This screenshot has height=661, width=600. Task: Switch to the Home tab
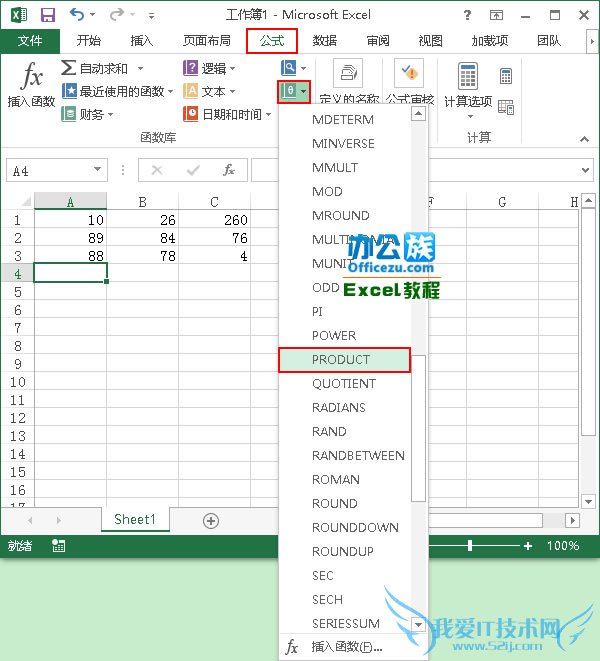click(x=89, y=41)
